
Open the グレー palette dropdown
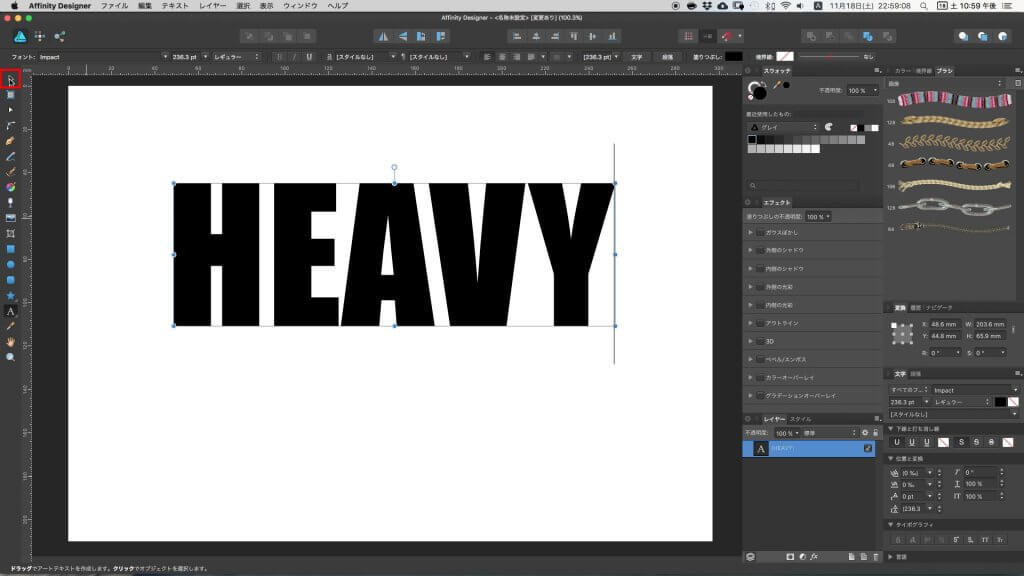[x=784, y=127]
